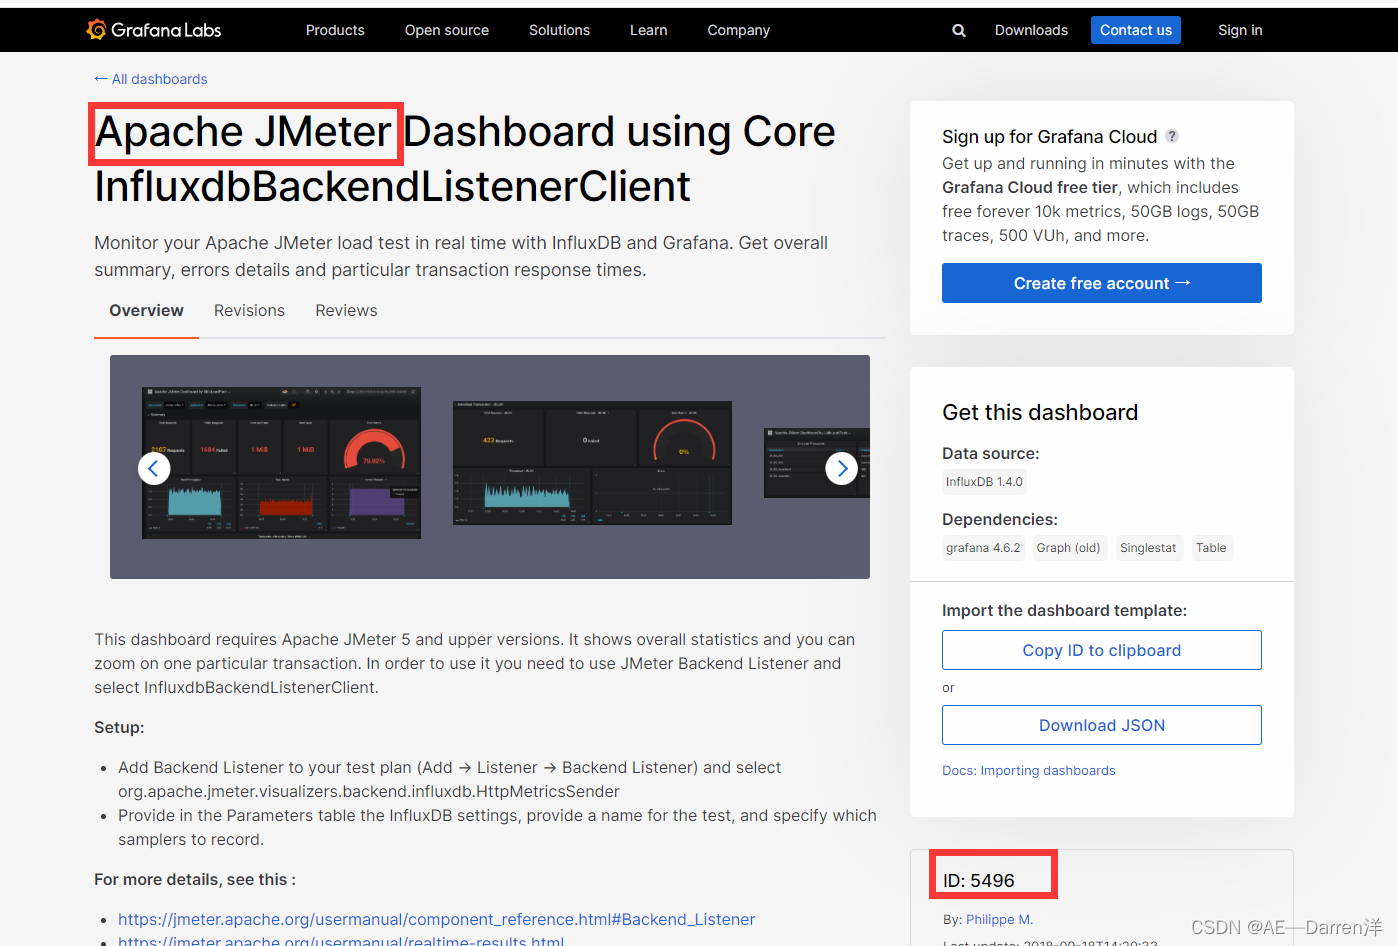
Task: Return to All dashboards
Action: point(150,79)
